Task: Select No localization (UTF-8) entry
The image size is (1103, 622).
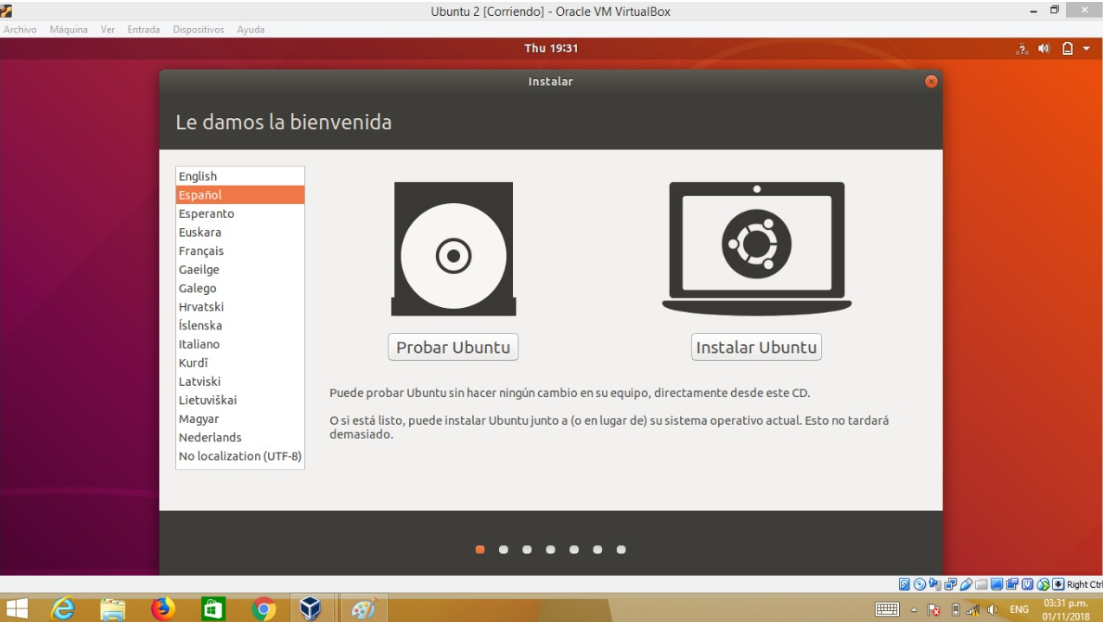Action: 240,456
